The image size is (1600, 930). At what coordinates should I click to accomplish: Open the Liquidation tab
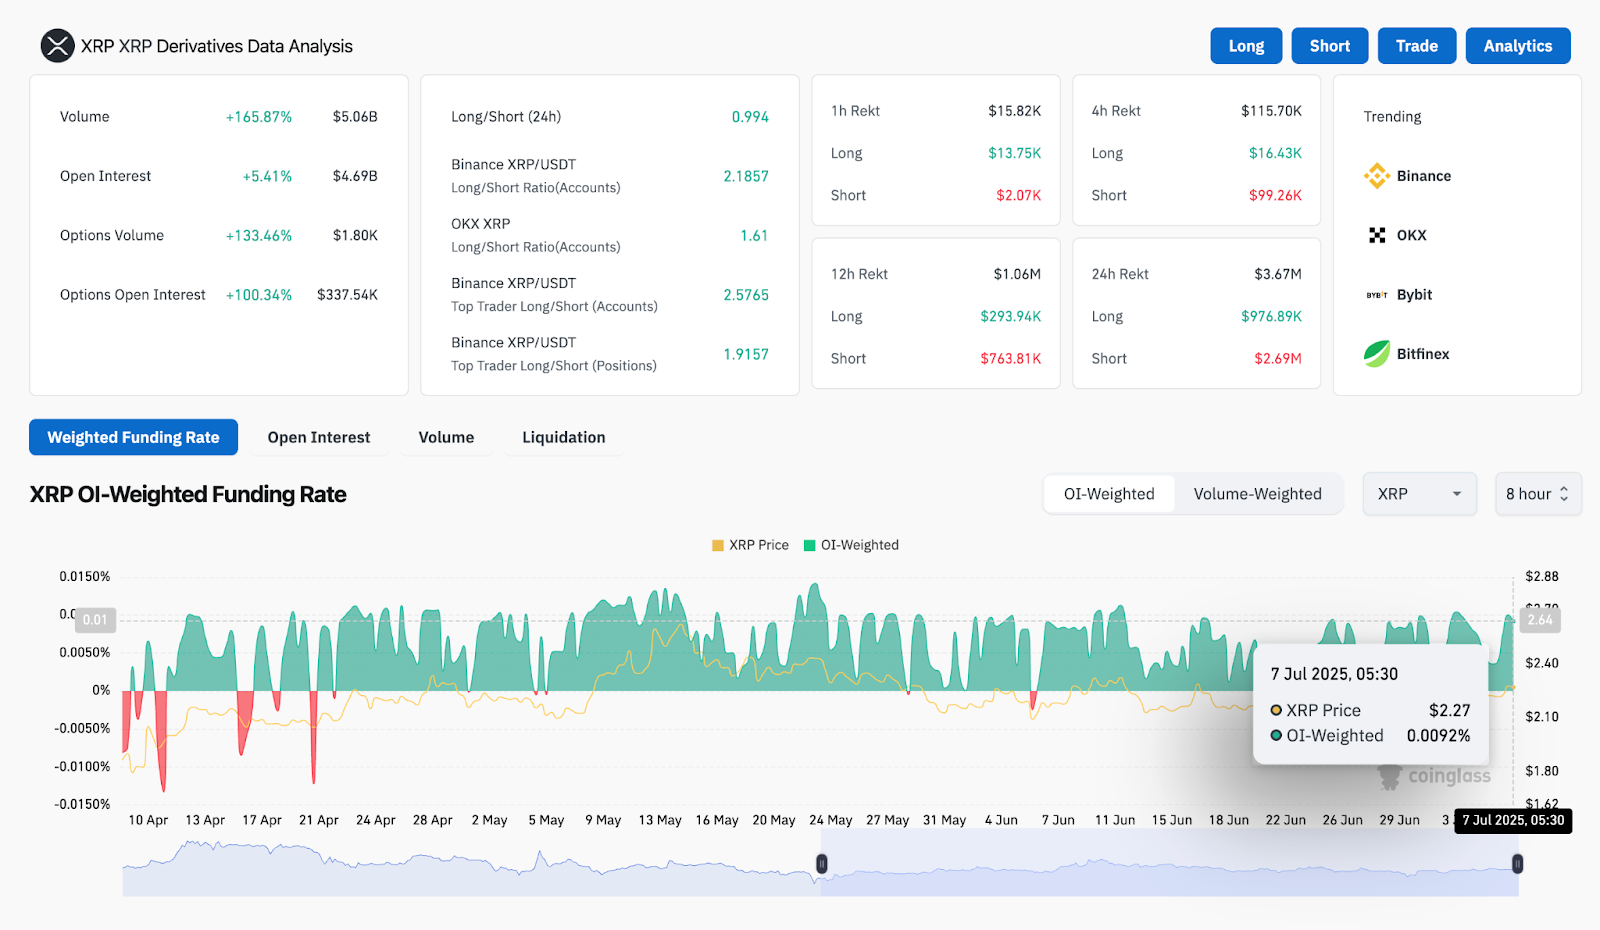[x=563, y=437]
